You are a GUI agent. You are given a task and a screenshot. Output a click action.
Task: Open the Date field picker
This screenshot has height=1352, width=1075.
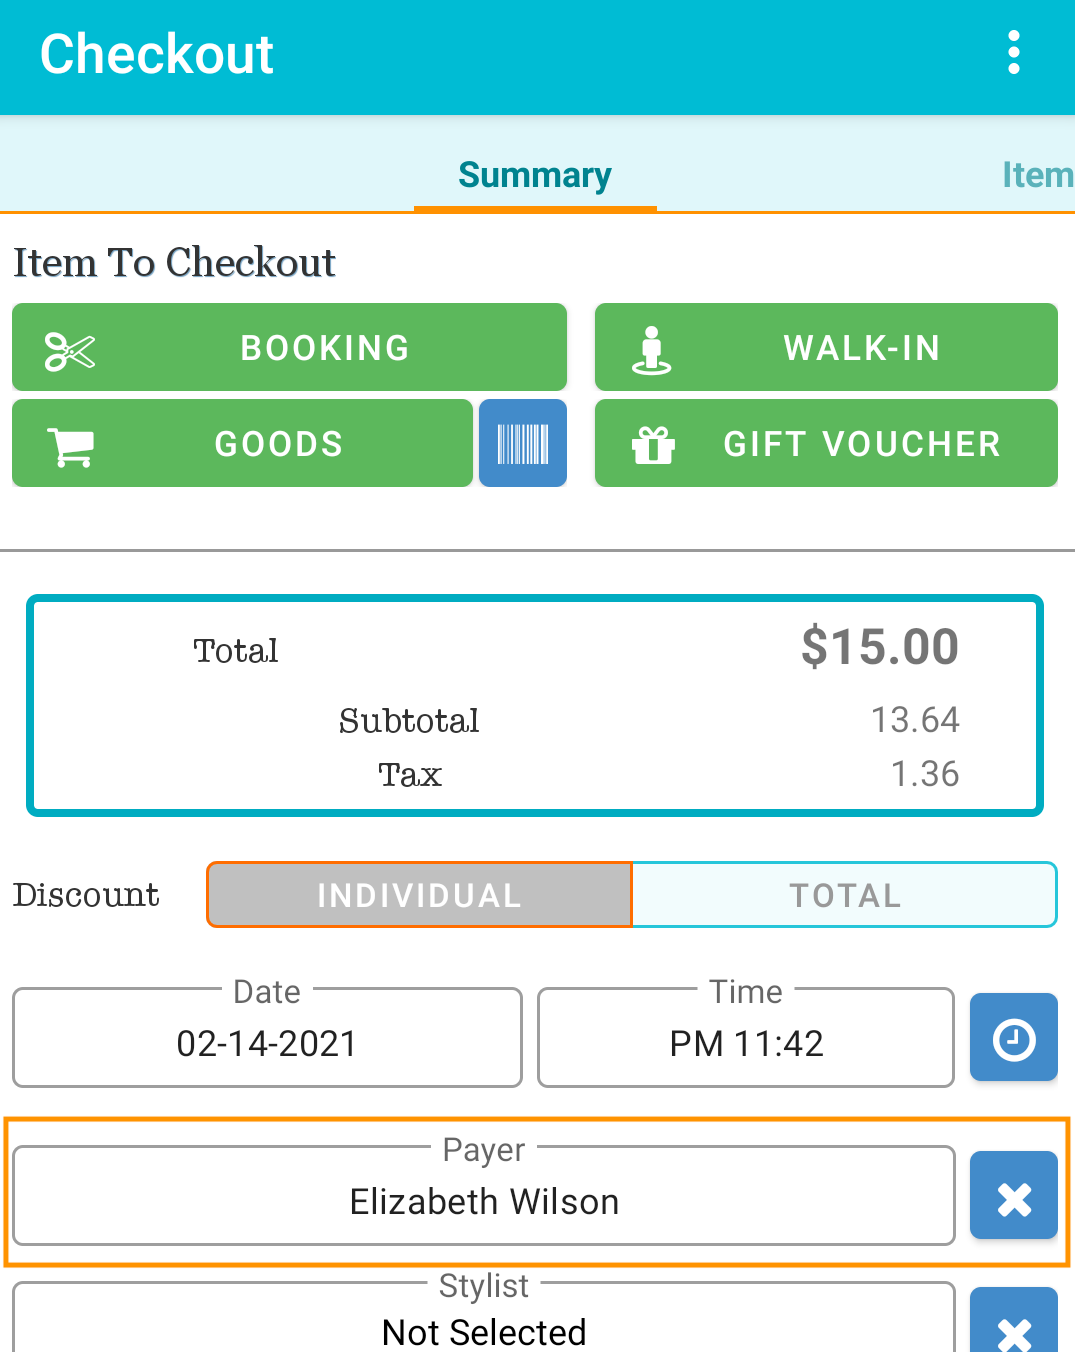(x=267, y=1038)
